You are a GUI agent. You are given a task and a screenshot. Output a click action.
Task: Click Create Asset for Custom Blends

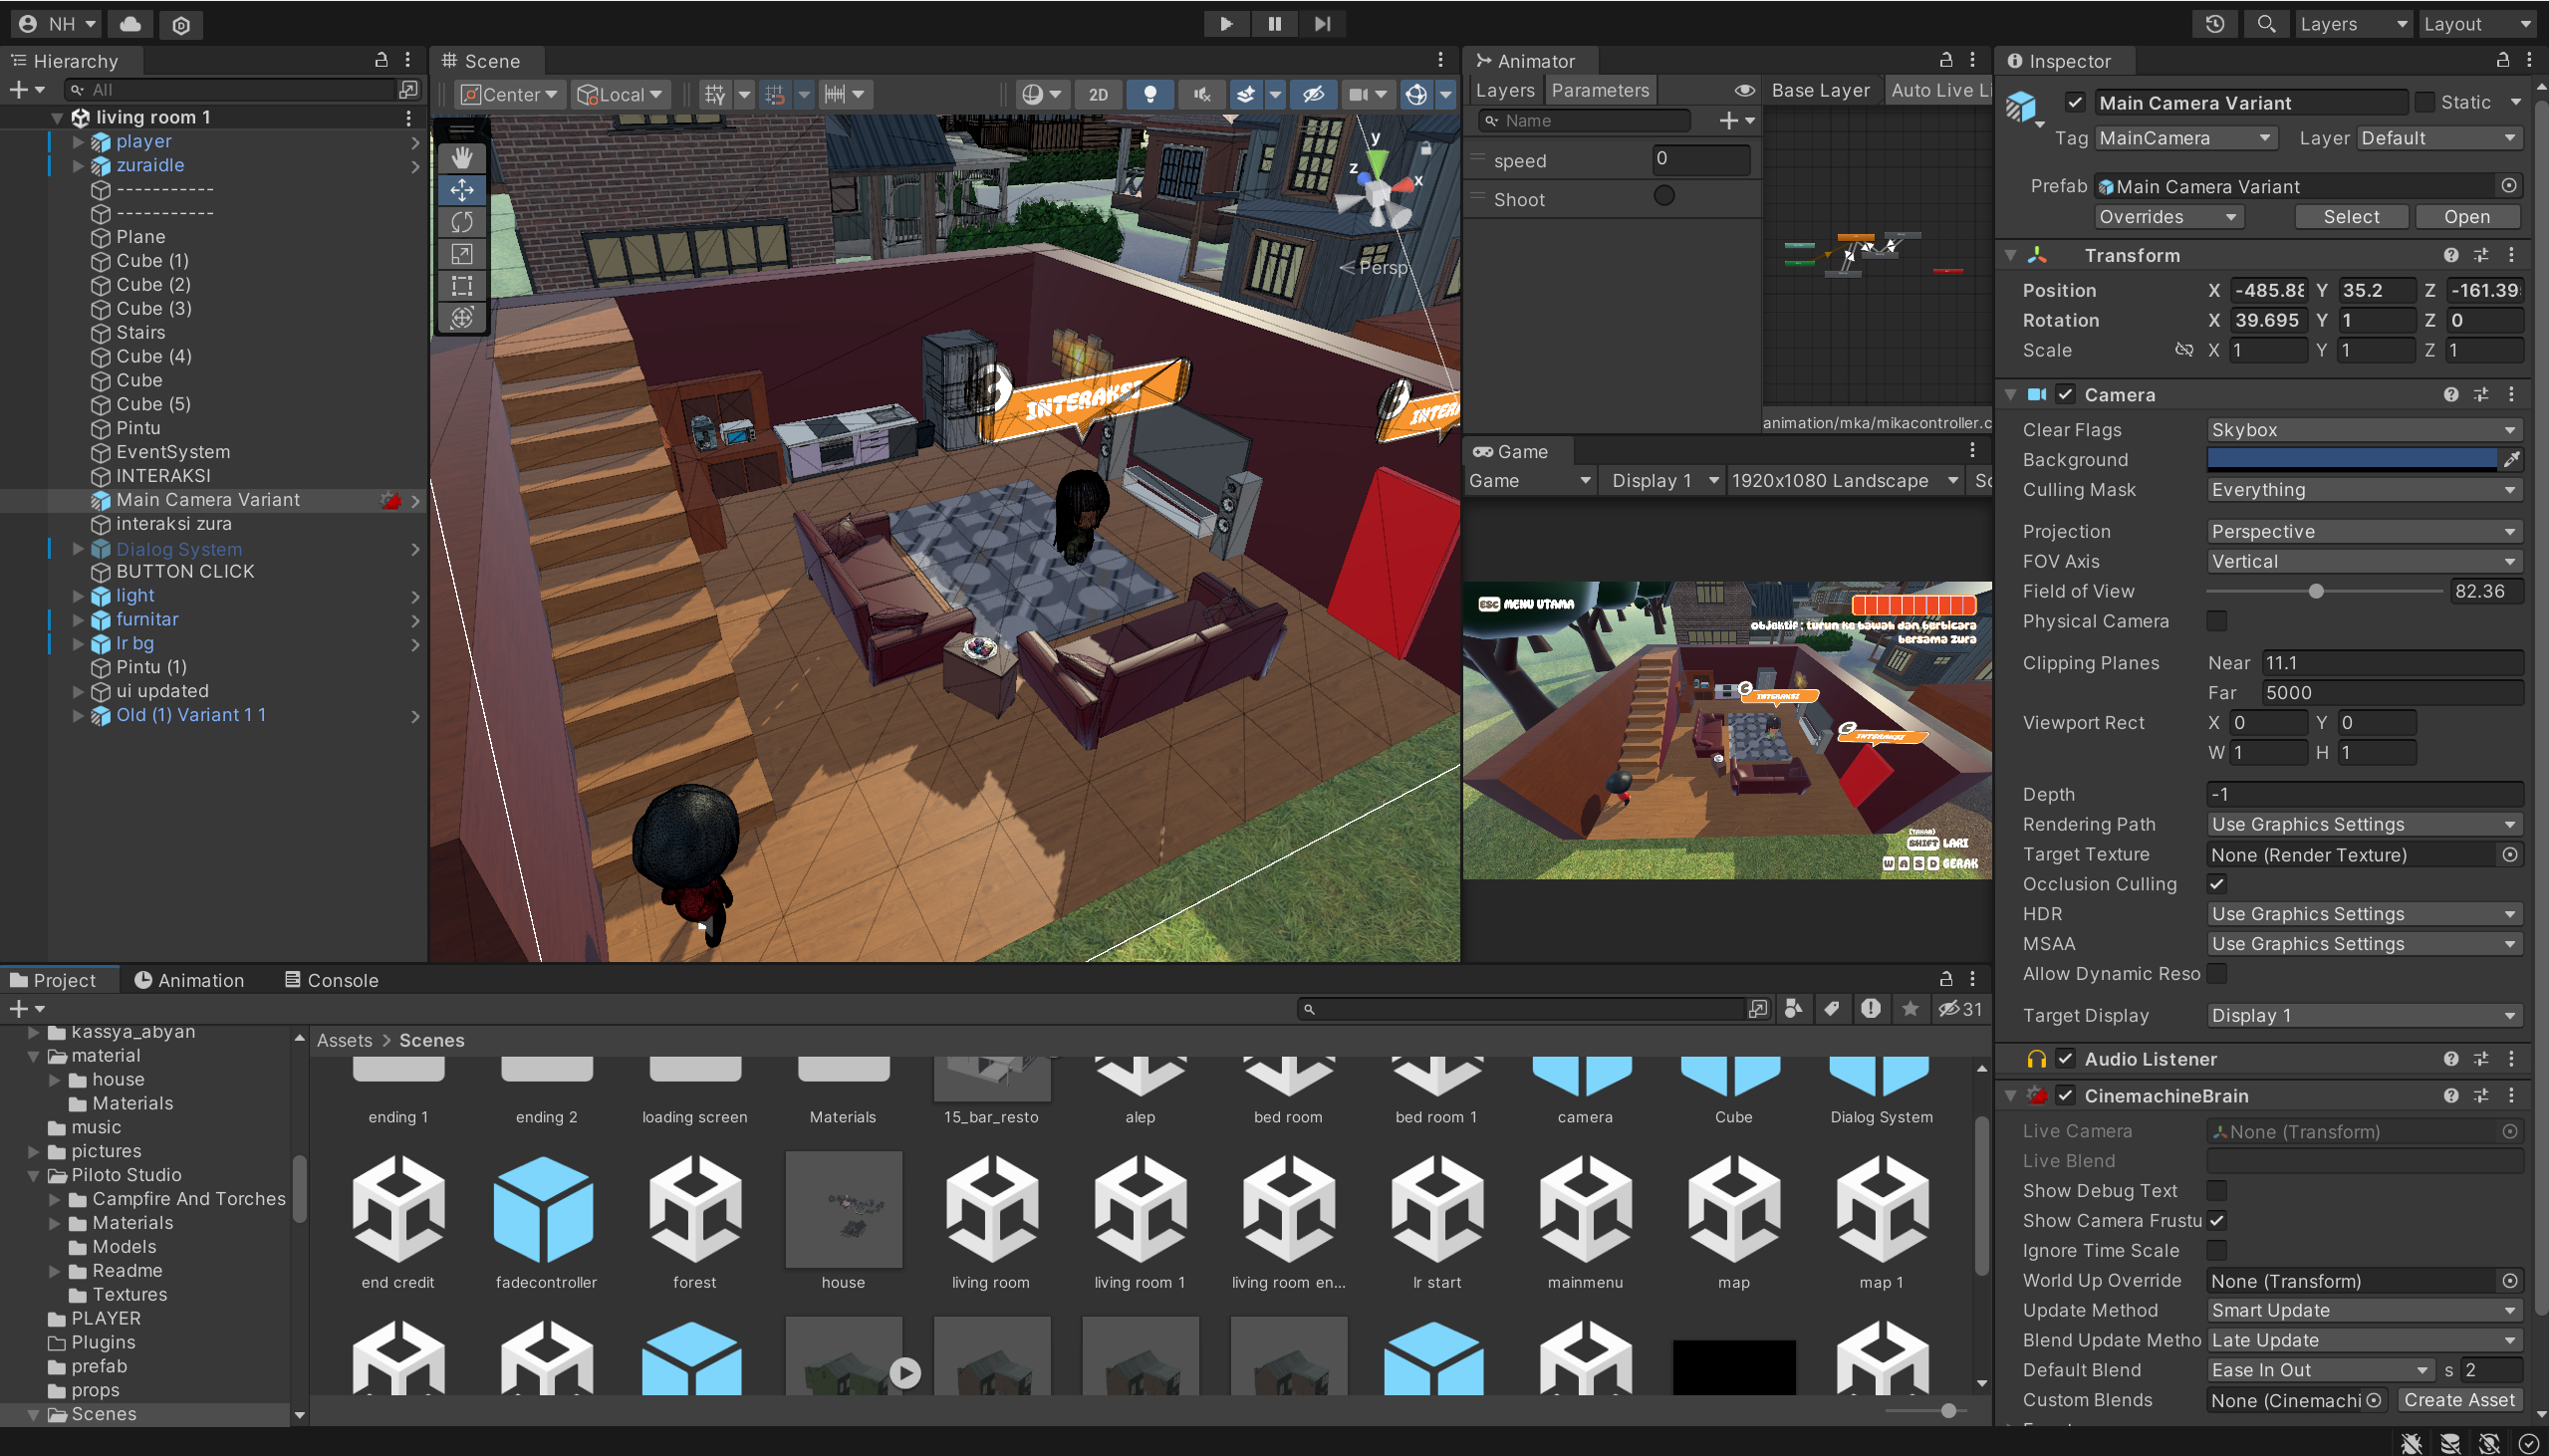point(2460,1400)
